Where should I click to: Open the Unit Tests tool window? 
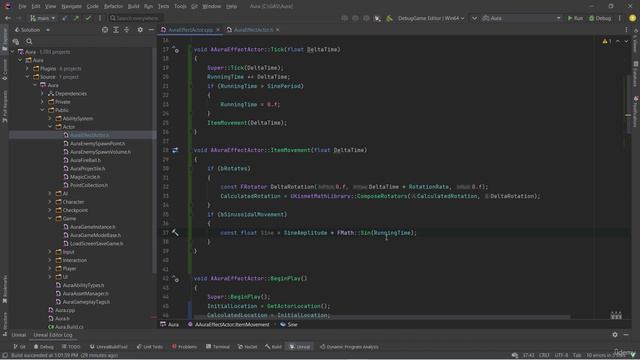click(150, 347)
